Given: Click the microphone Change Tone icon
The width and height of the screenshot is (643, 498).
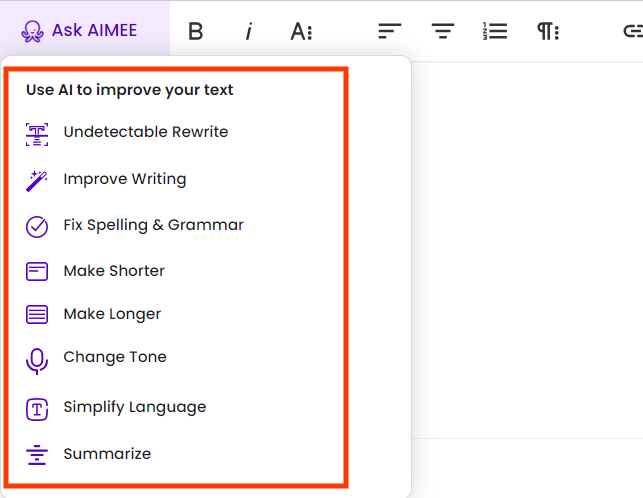Looking at the screenshot, I should point(37,360).
